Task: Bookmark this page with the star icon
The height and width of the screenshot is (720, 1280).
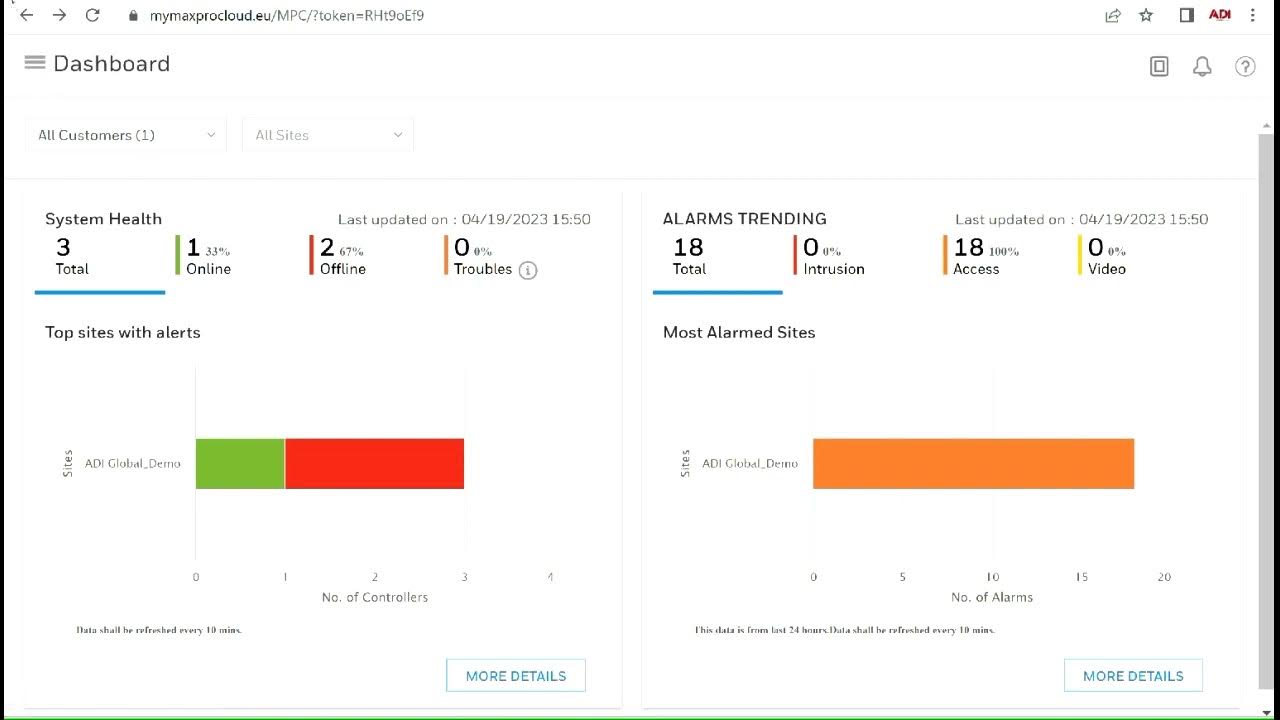Action: [x=1146, y=15]
